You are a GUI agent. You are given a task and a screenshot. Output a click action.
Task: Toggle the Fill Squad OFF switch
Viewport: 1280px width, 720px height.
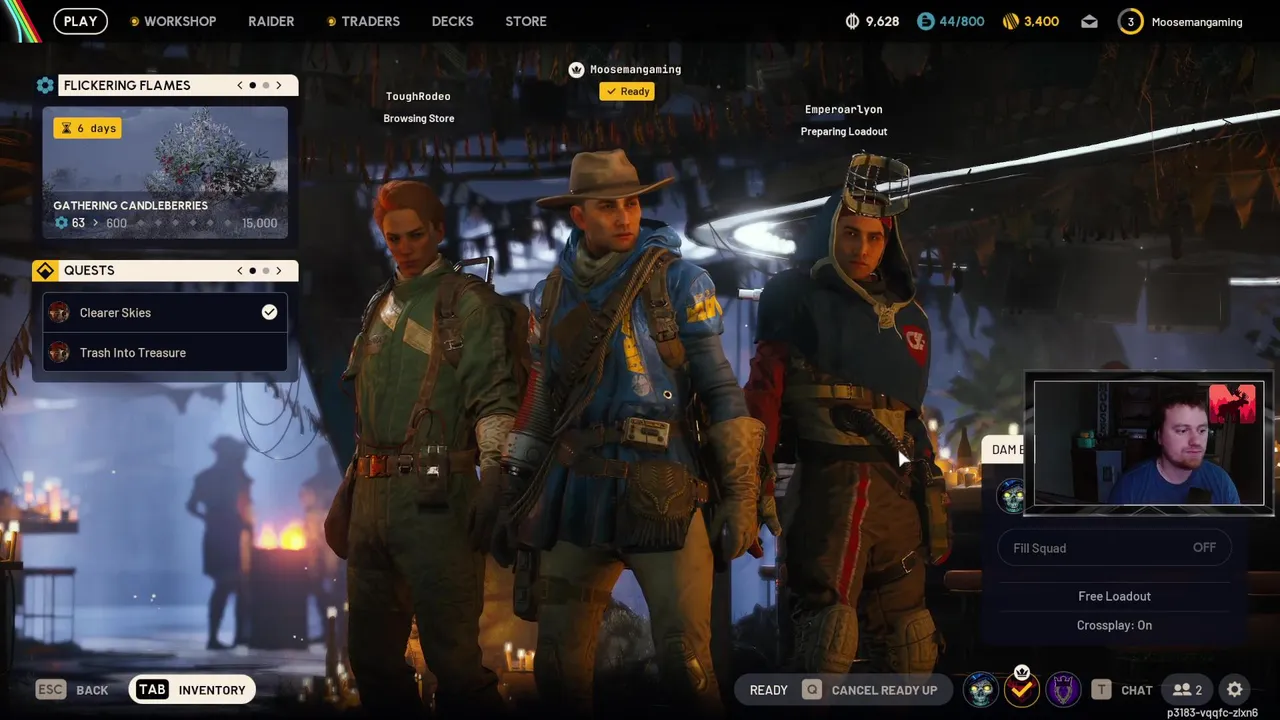coord(1114,548)
